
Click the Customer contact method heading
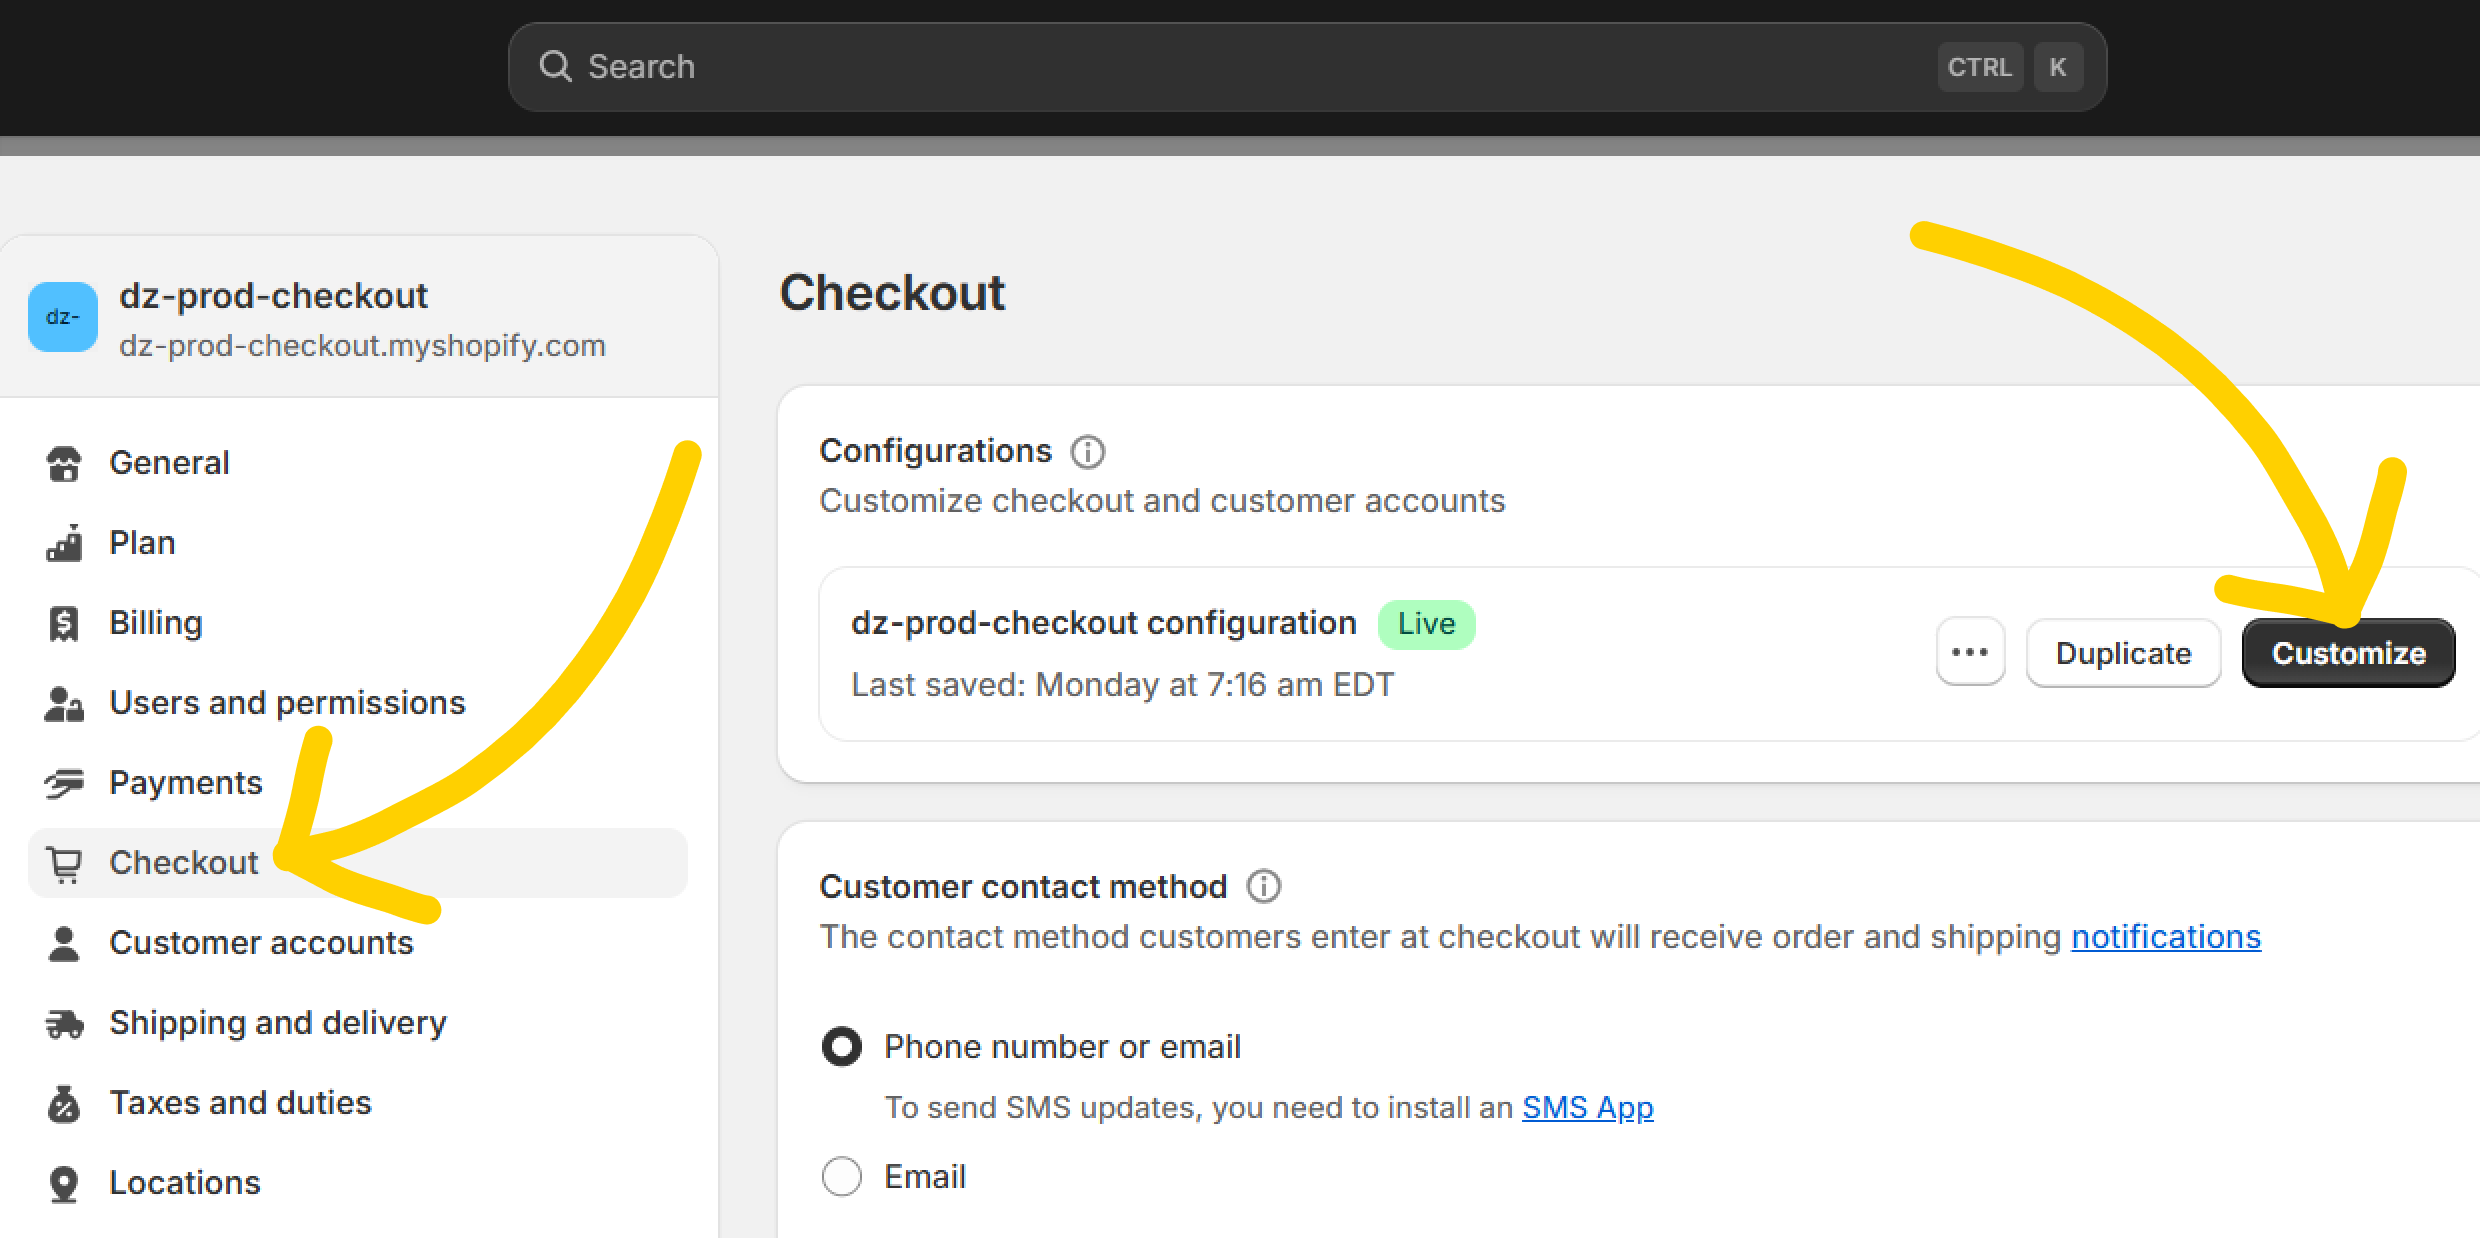(x=1023, y=887)
